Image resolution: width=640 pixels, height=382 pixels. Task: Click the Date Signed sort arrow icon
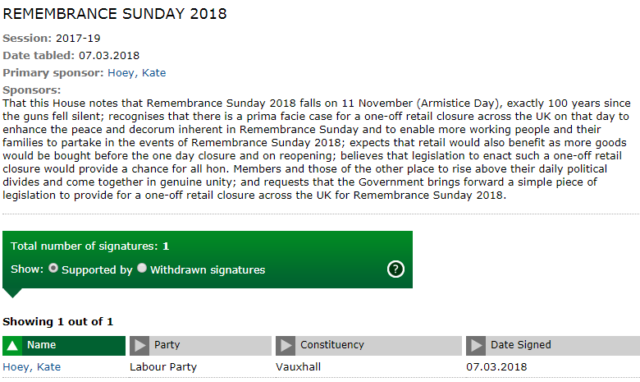[x=476, y=346]
